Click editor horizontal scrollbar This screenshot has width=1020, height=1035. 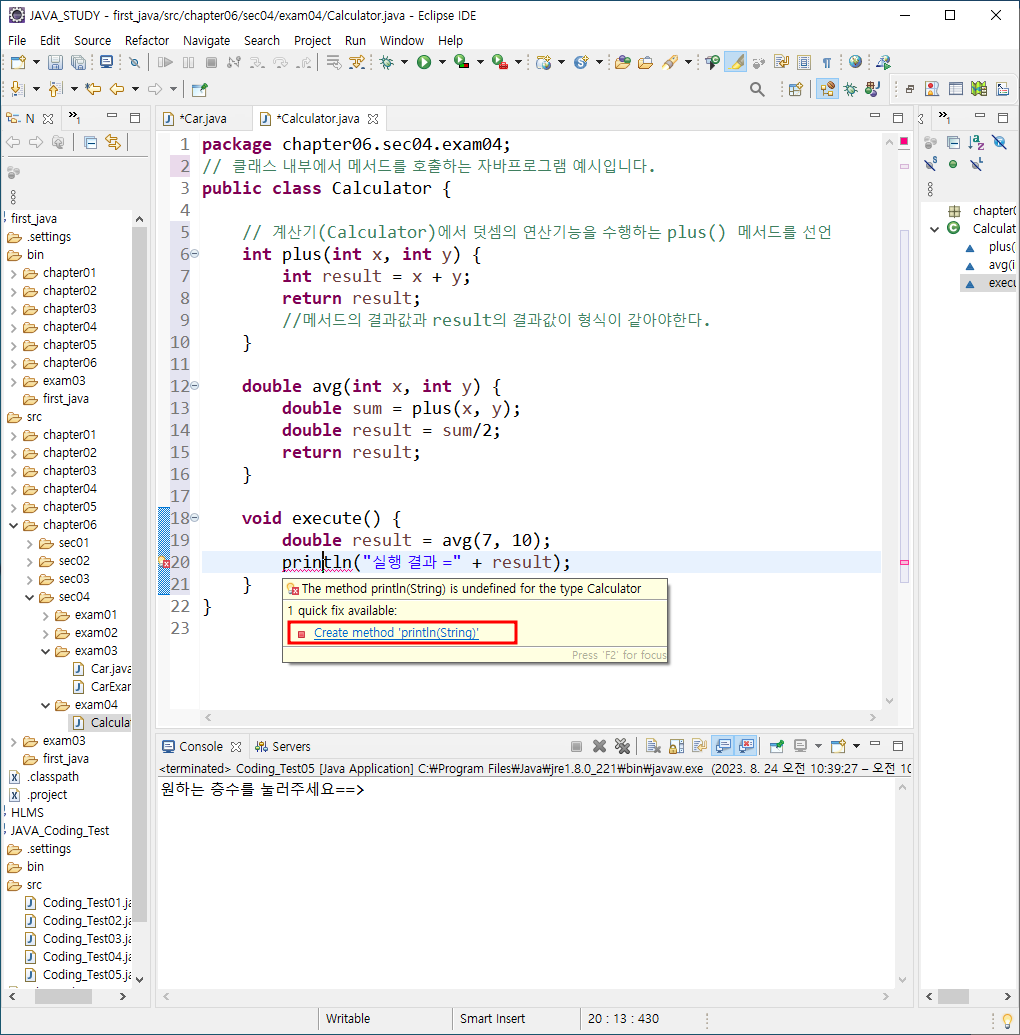541,718
